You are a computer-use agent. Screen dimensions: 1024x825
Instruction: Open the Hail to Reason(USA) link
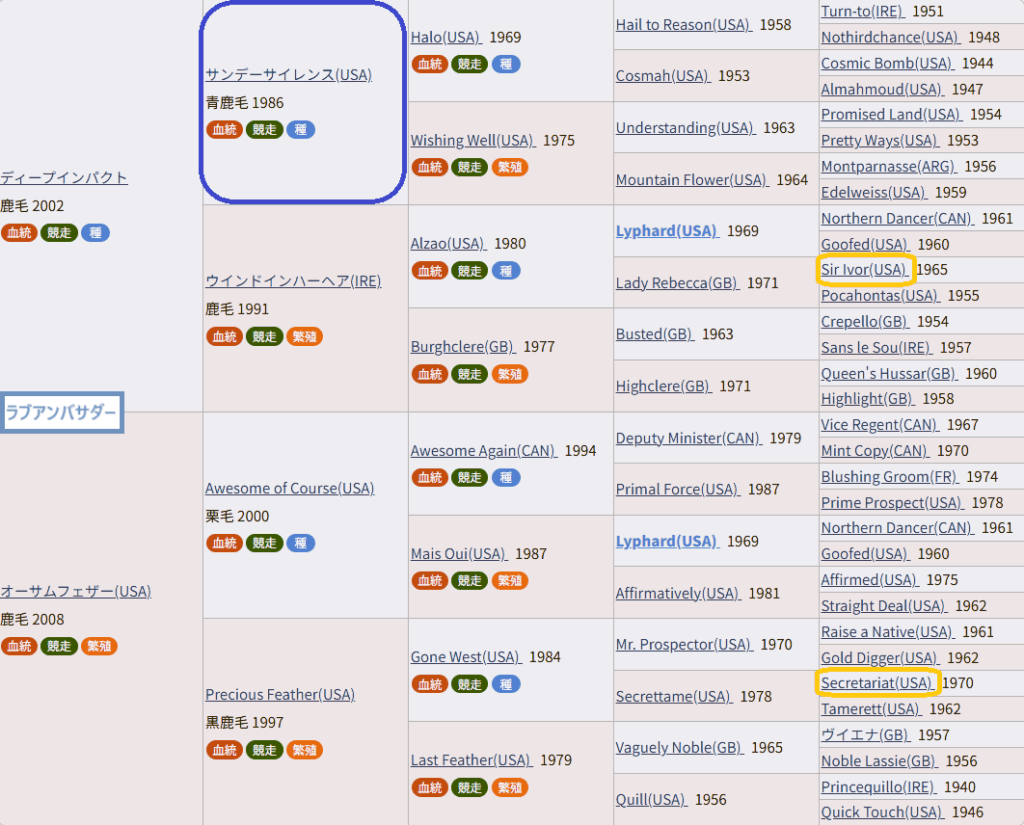click(x=683, y=25)
